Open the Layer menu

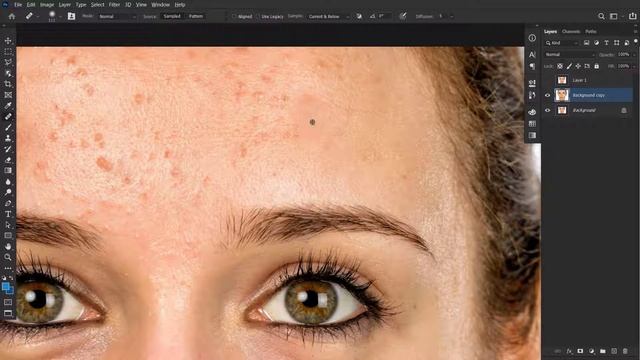pos(64,5)
